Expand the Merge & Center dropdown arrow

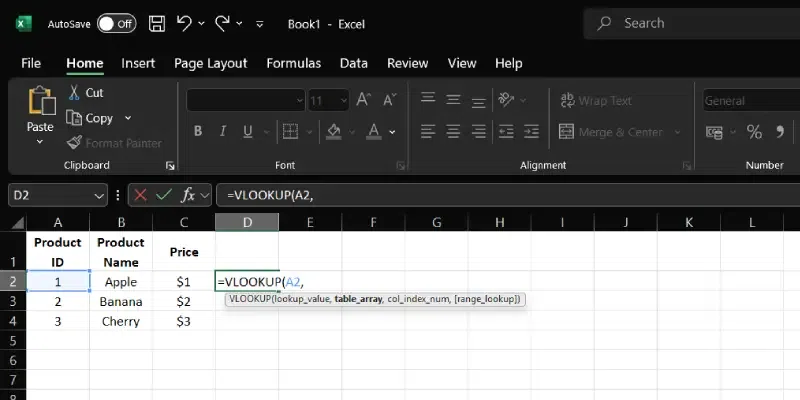[x=678, y=132]
